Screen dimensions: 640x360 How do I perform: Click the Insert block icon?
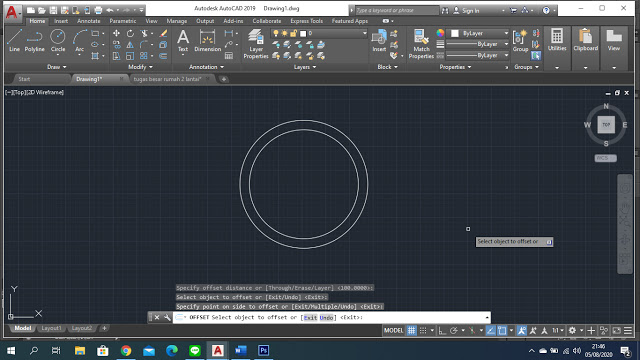point(379,40)
